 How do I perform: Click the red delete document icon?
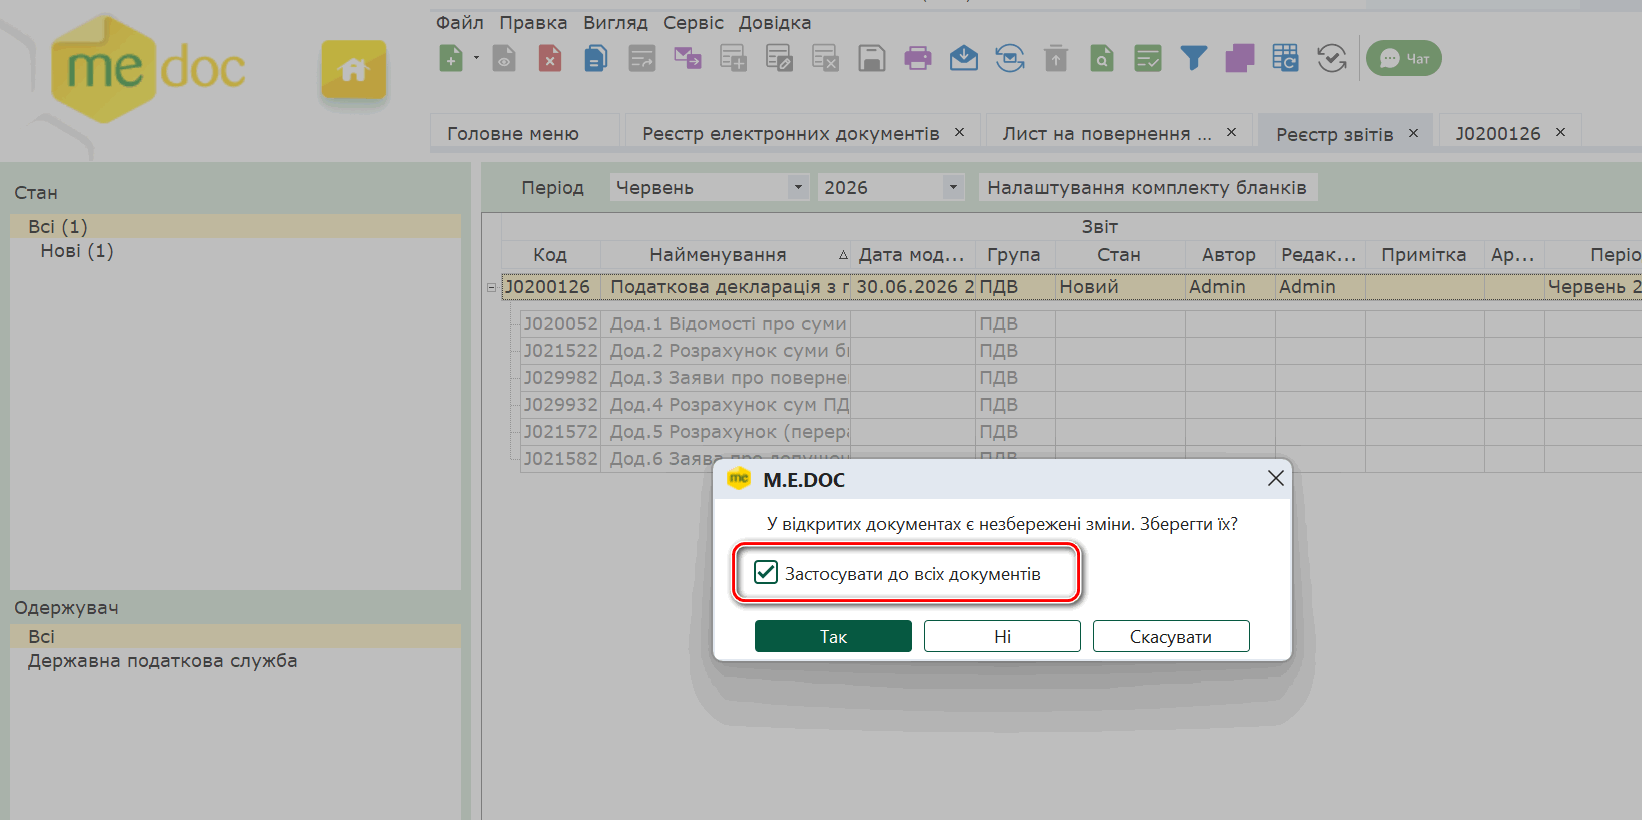[550, 59]
